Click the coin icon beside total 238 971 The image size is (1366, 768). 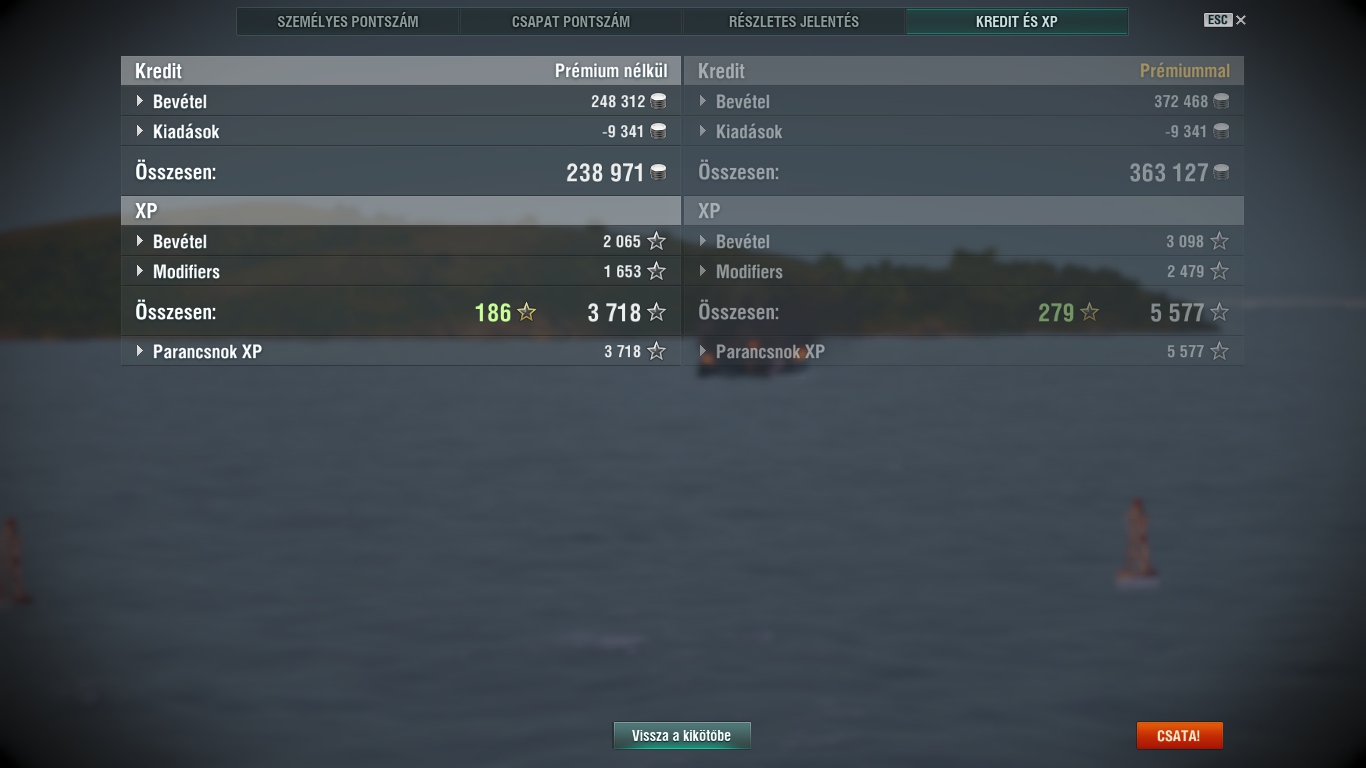click(x=658, y=172)
